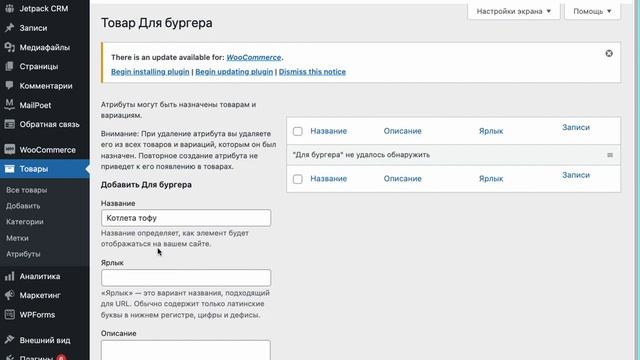
Task: Open the Внешний вид menu item
Action: 44,340
